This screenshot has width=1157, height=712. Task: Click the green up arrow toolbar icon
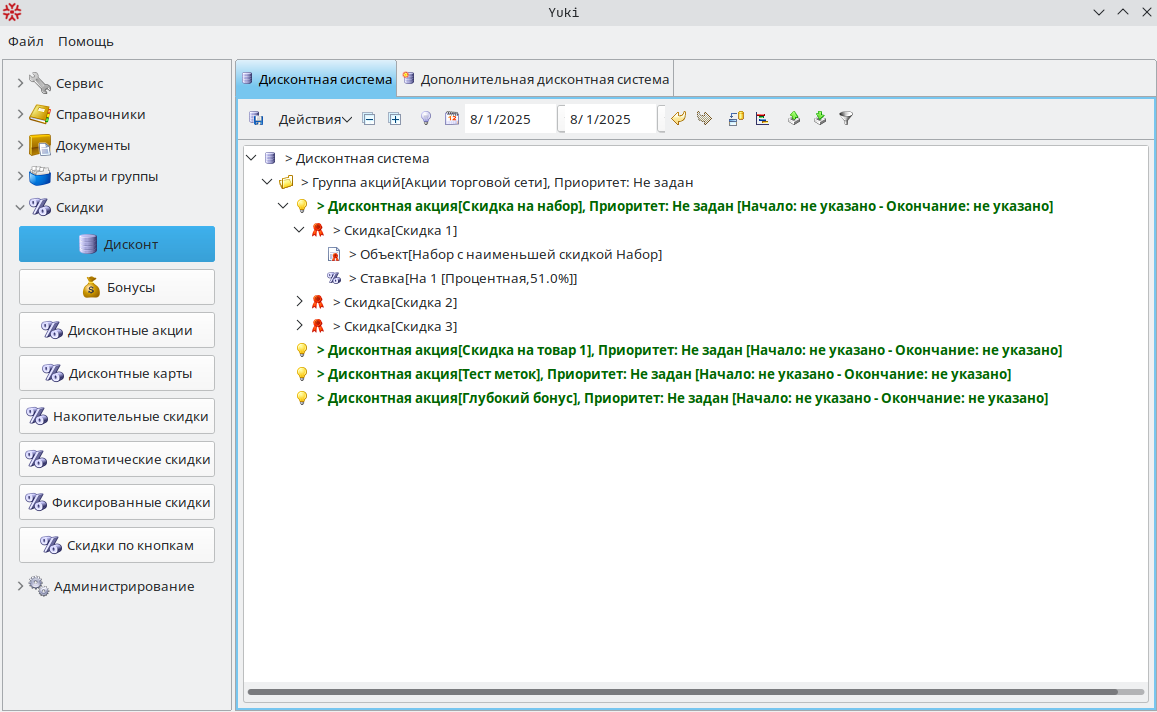[794, 119]
